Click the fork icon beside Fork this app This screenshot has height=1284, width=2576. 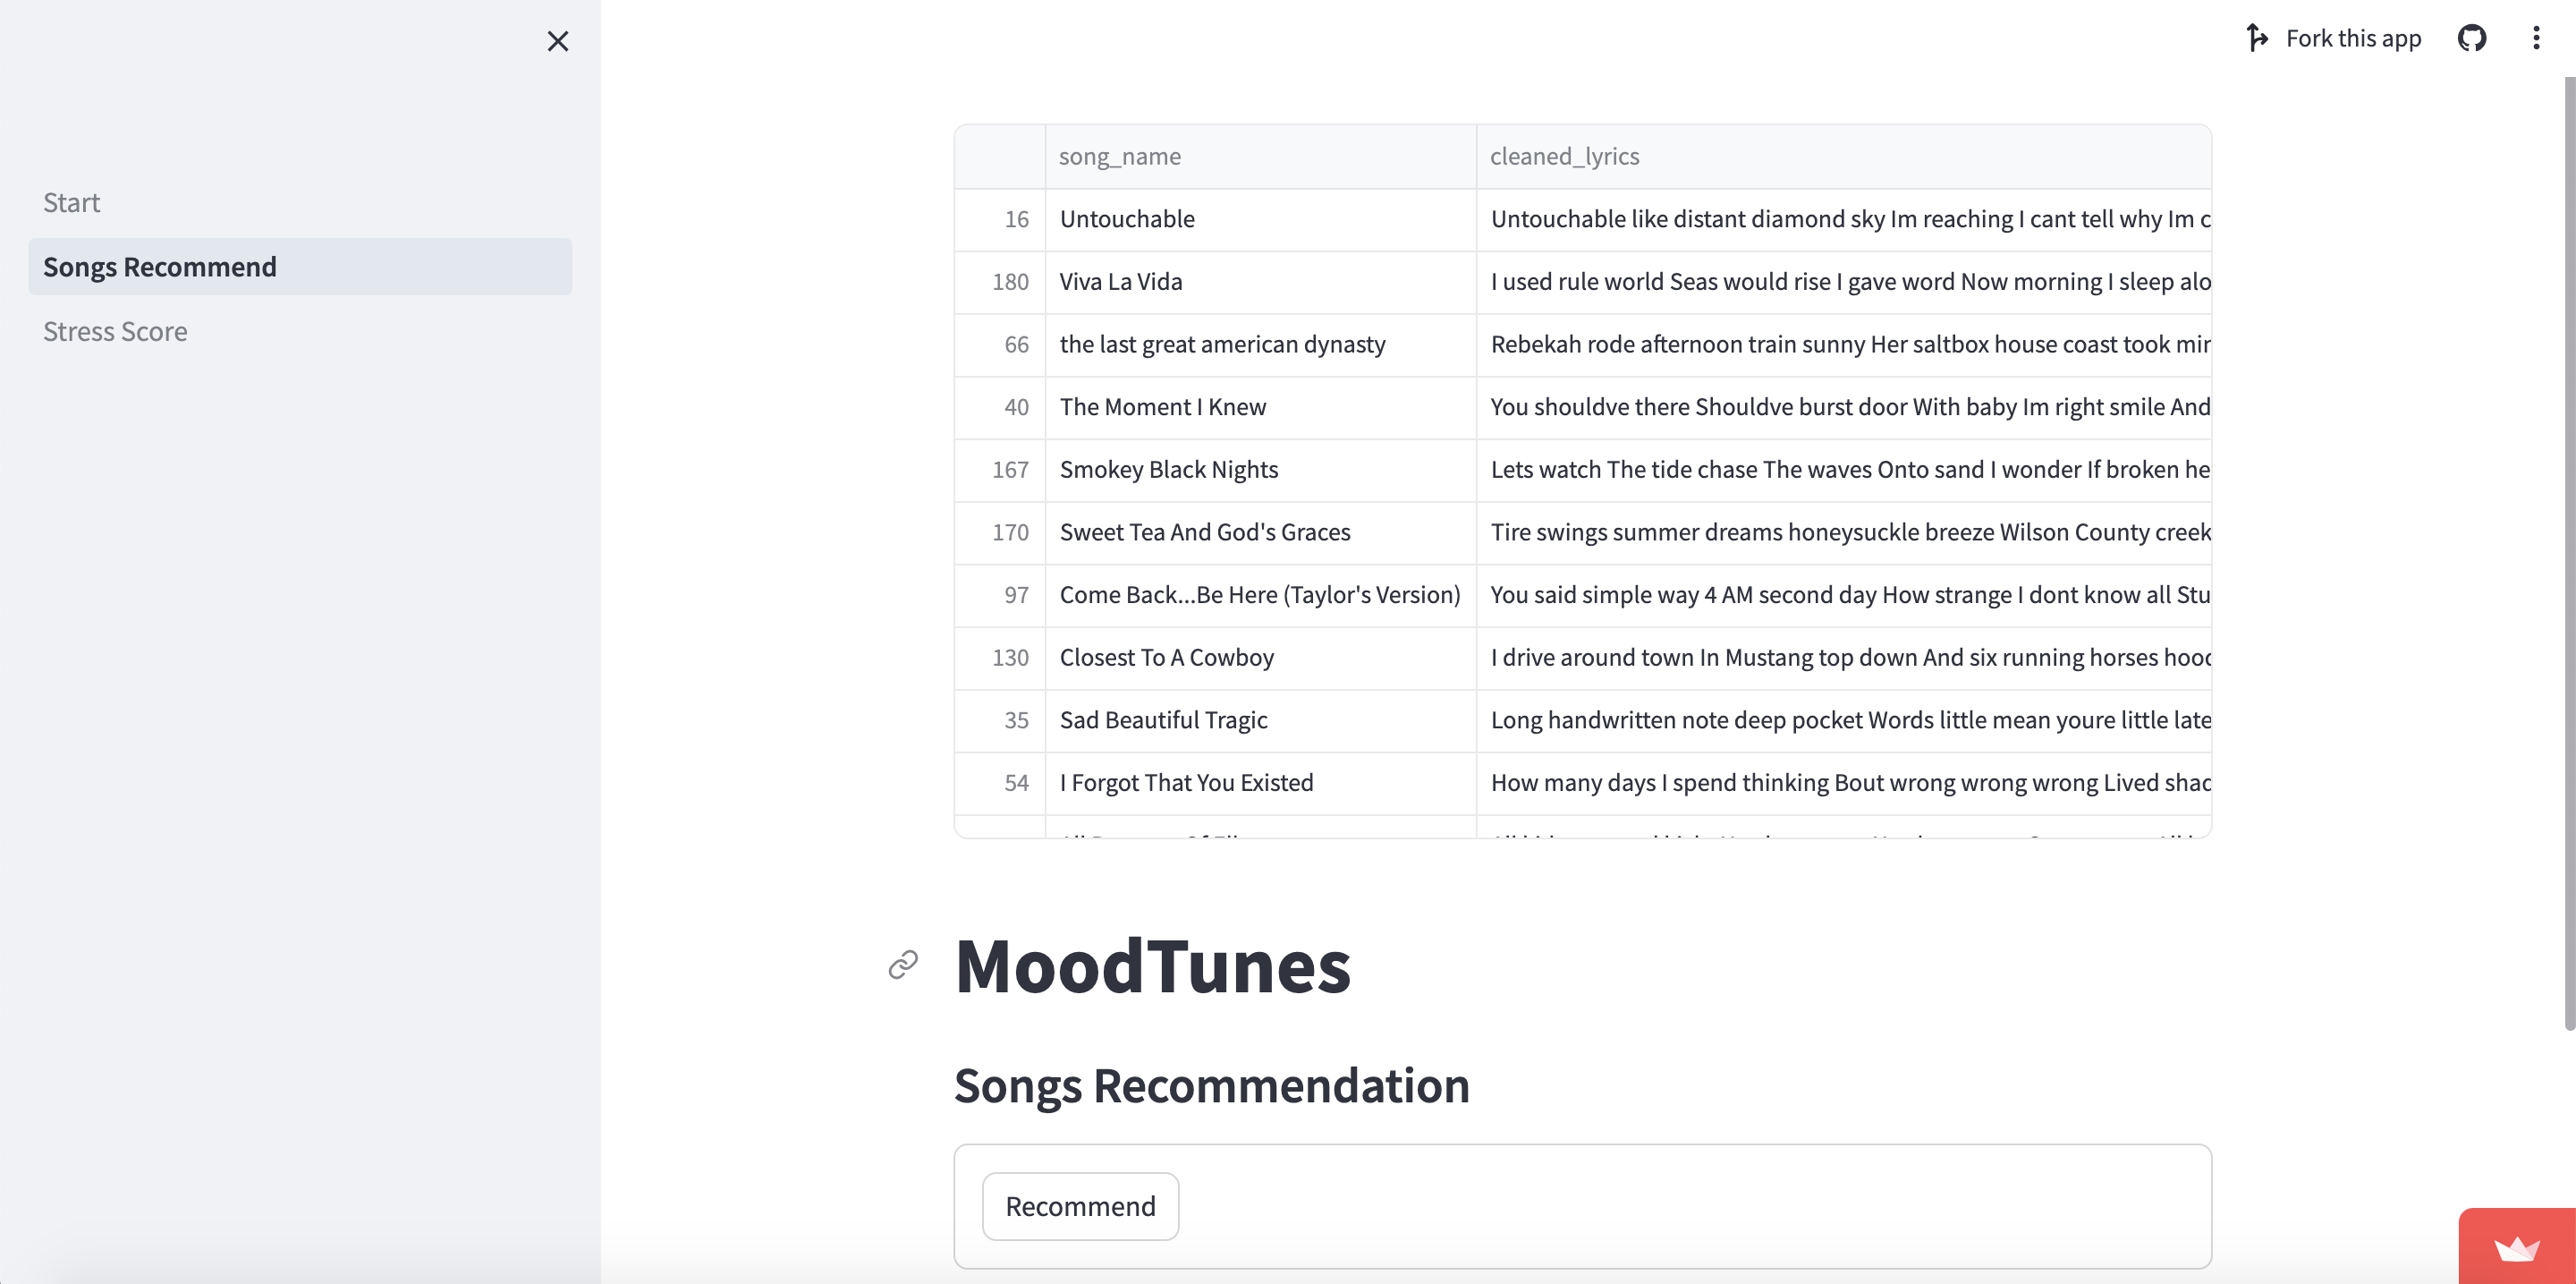pyautogui.click(x=2256, y=38)
